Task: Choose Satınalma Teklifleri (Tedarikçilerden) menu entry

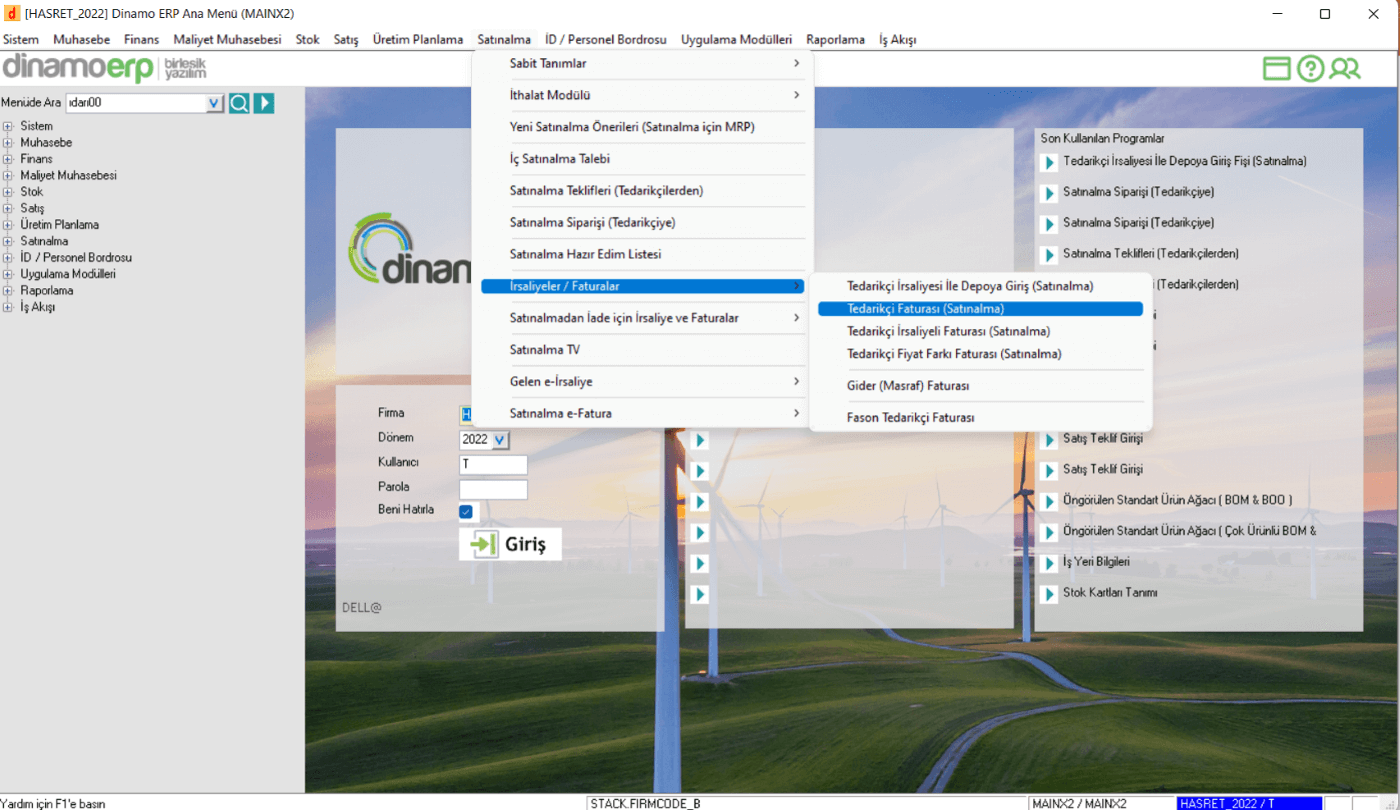Action: [x=643, y=191]
